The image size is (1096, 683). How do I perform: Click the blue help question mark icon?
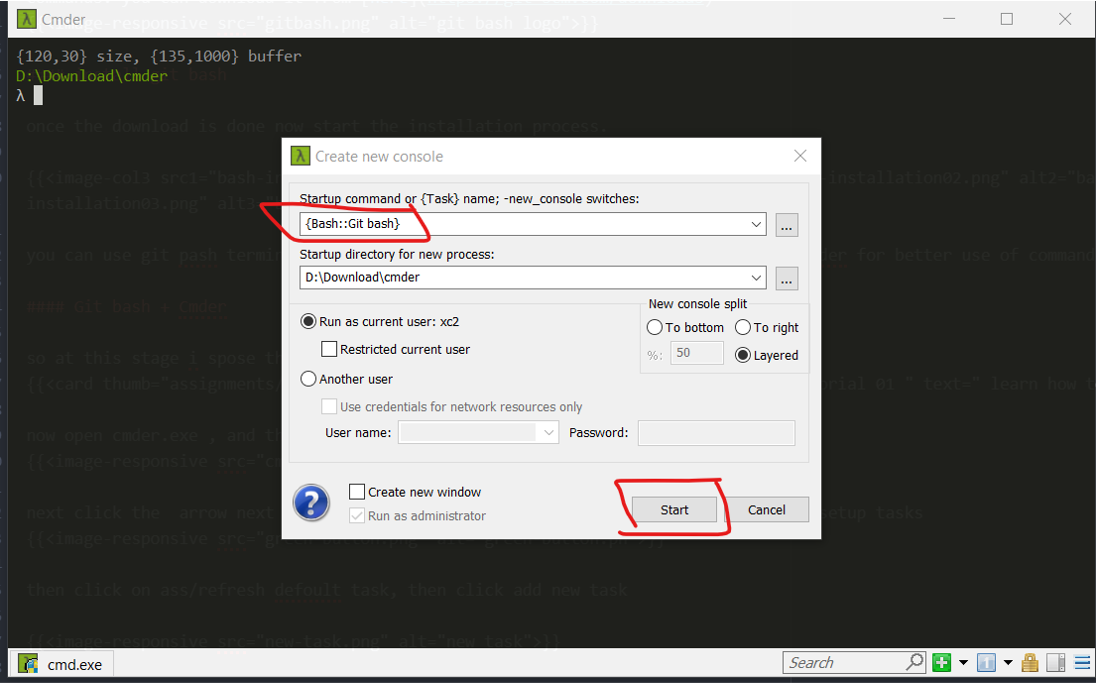pos(312,503)
